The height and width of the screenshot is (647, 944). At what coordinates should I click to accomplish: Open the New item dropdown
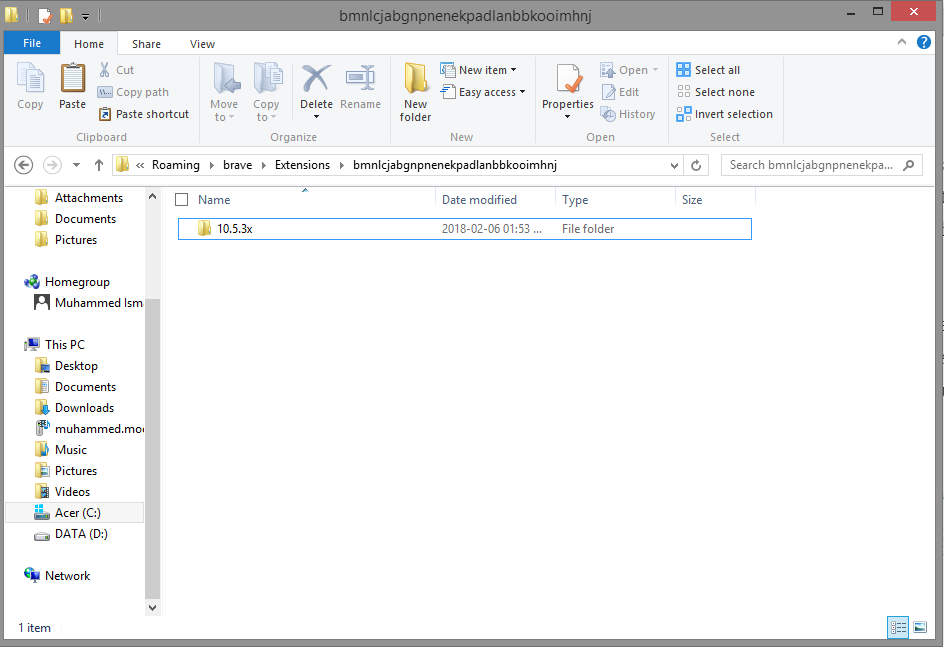click(x=479, y=70)
